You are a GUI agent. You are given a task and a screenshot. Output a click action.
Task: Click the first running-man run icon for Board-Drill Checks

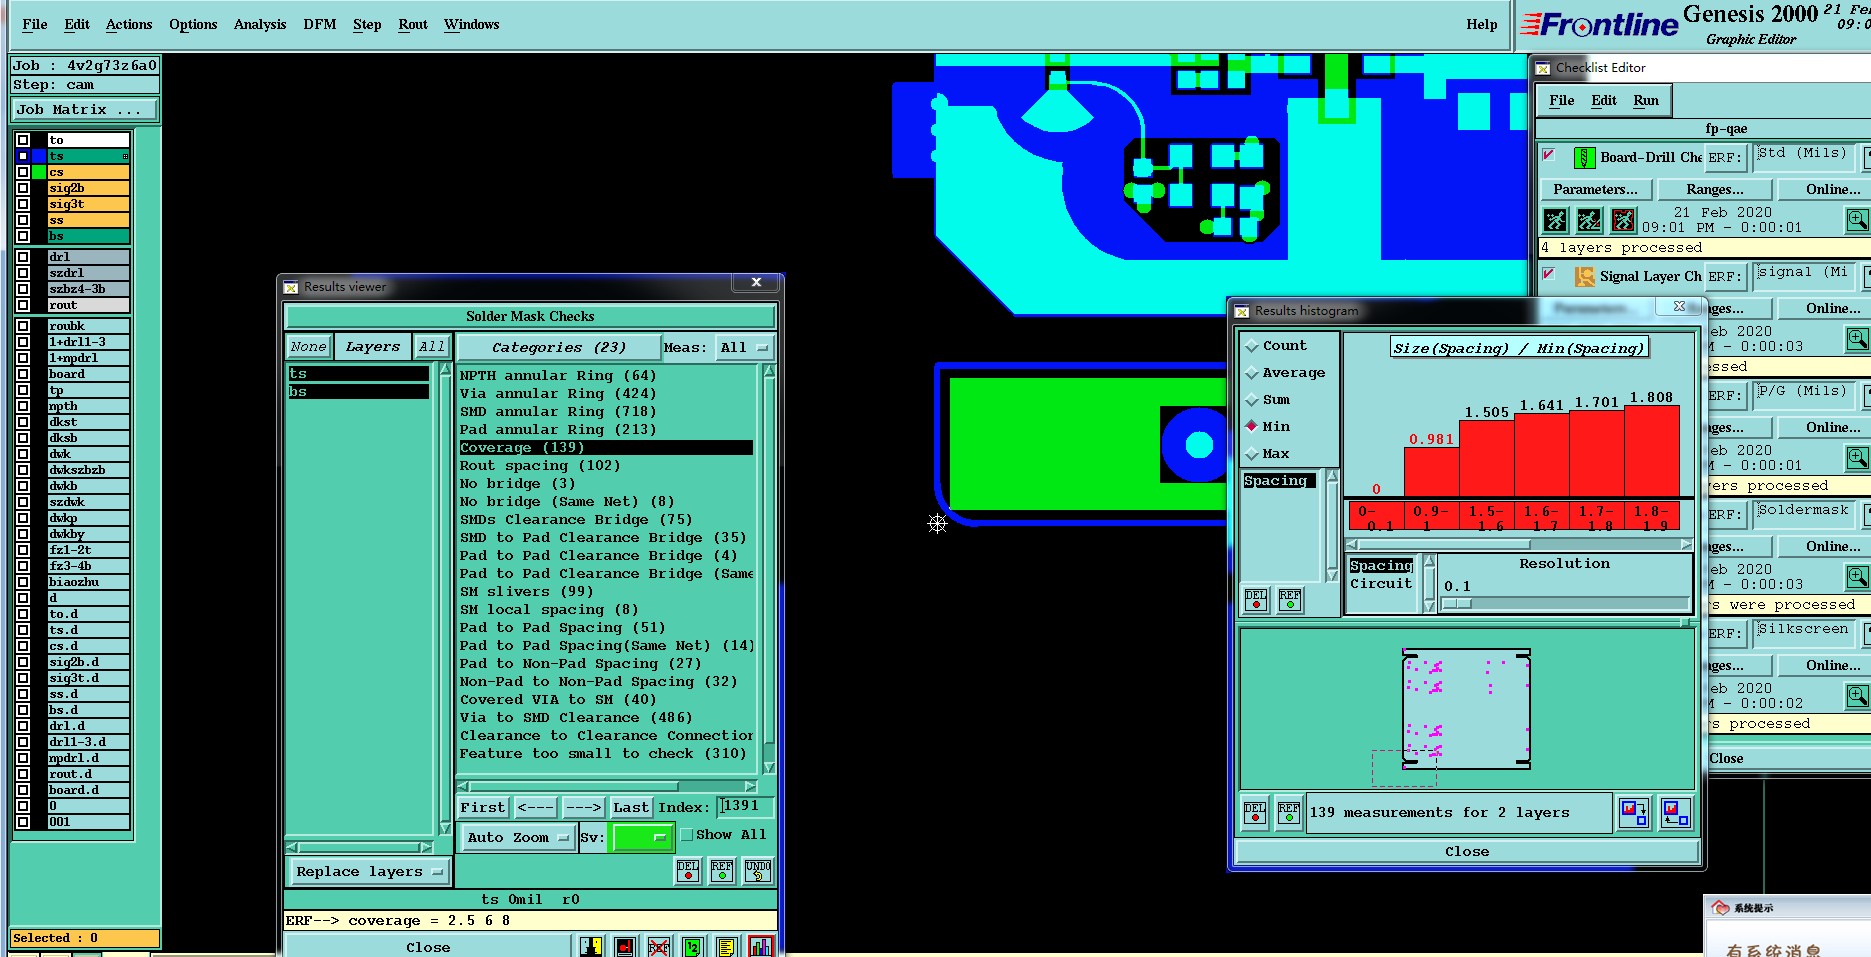pos(1555,220)
